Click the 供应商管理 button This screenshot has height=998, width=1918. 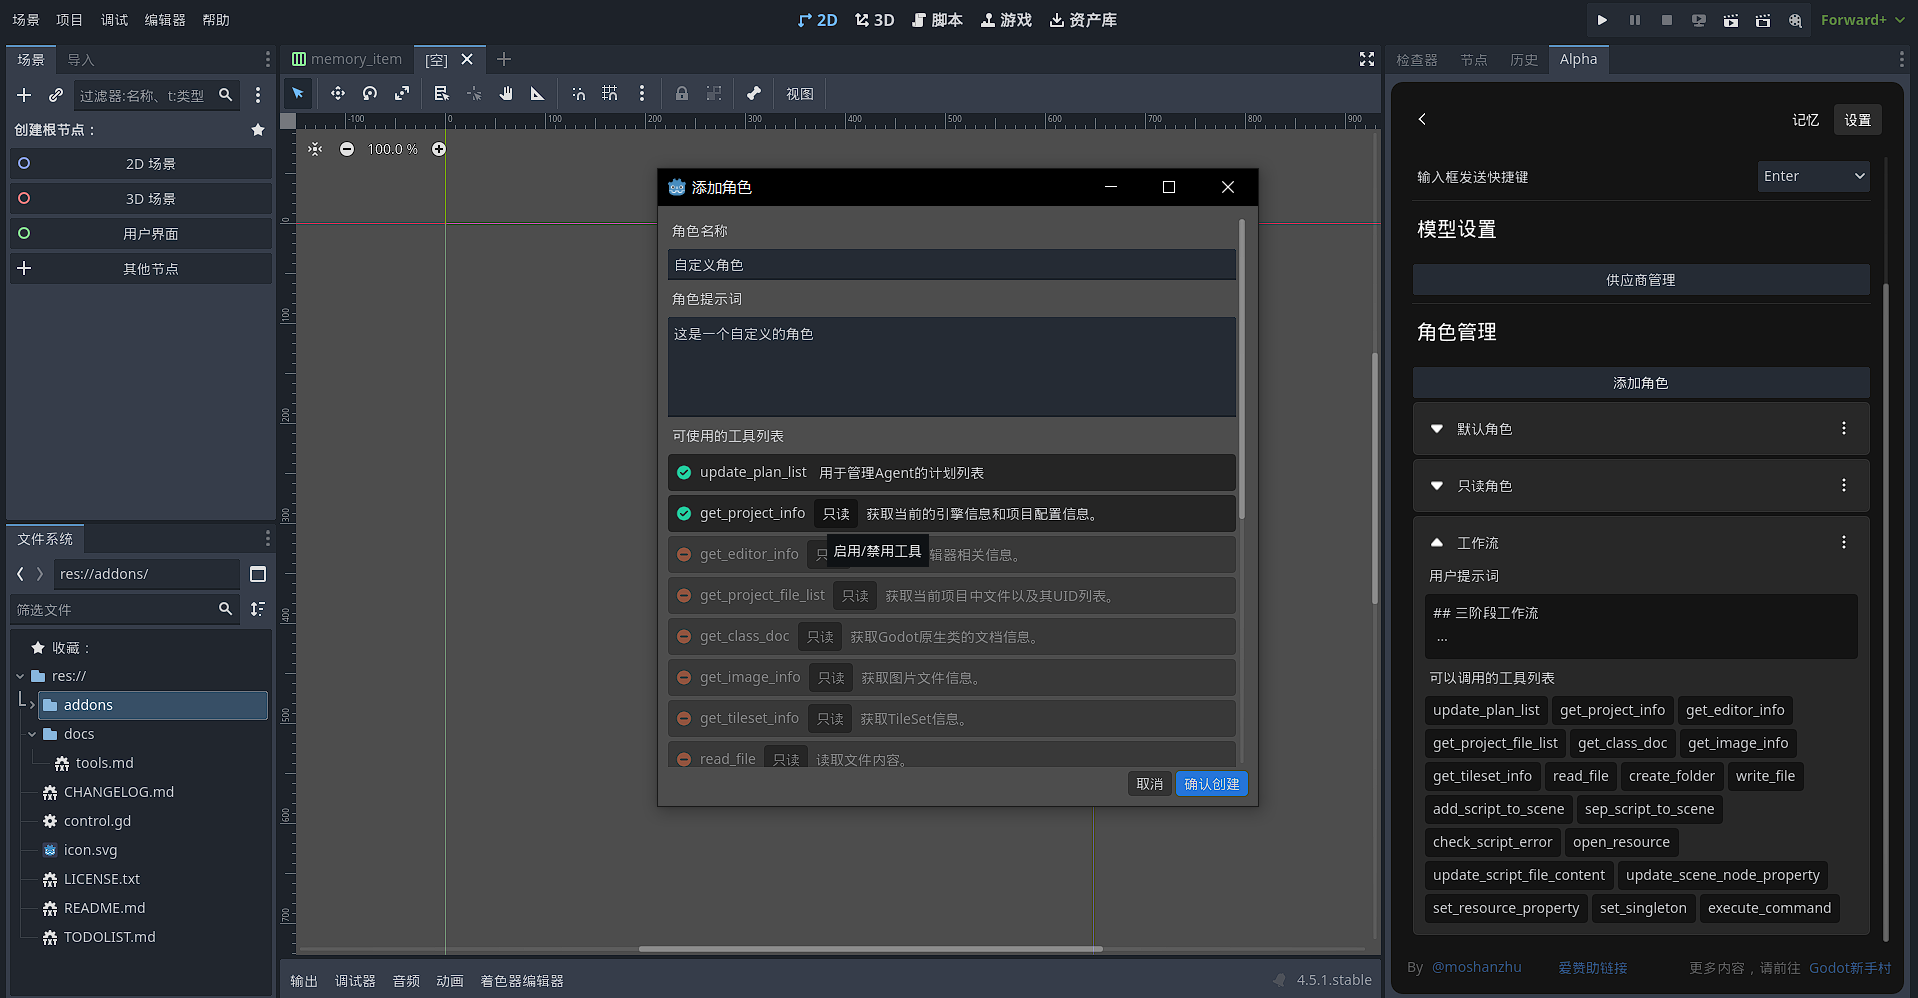pos(1640,280)
